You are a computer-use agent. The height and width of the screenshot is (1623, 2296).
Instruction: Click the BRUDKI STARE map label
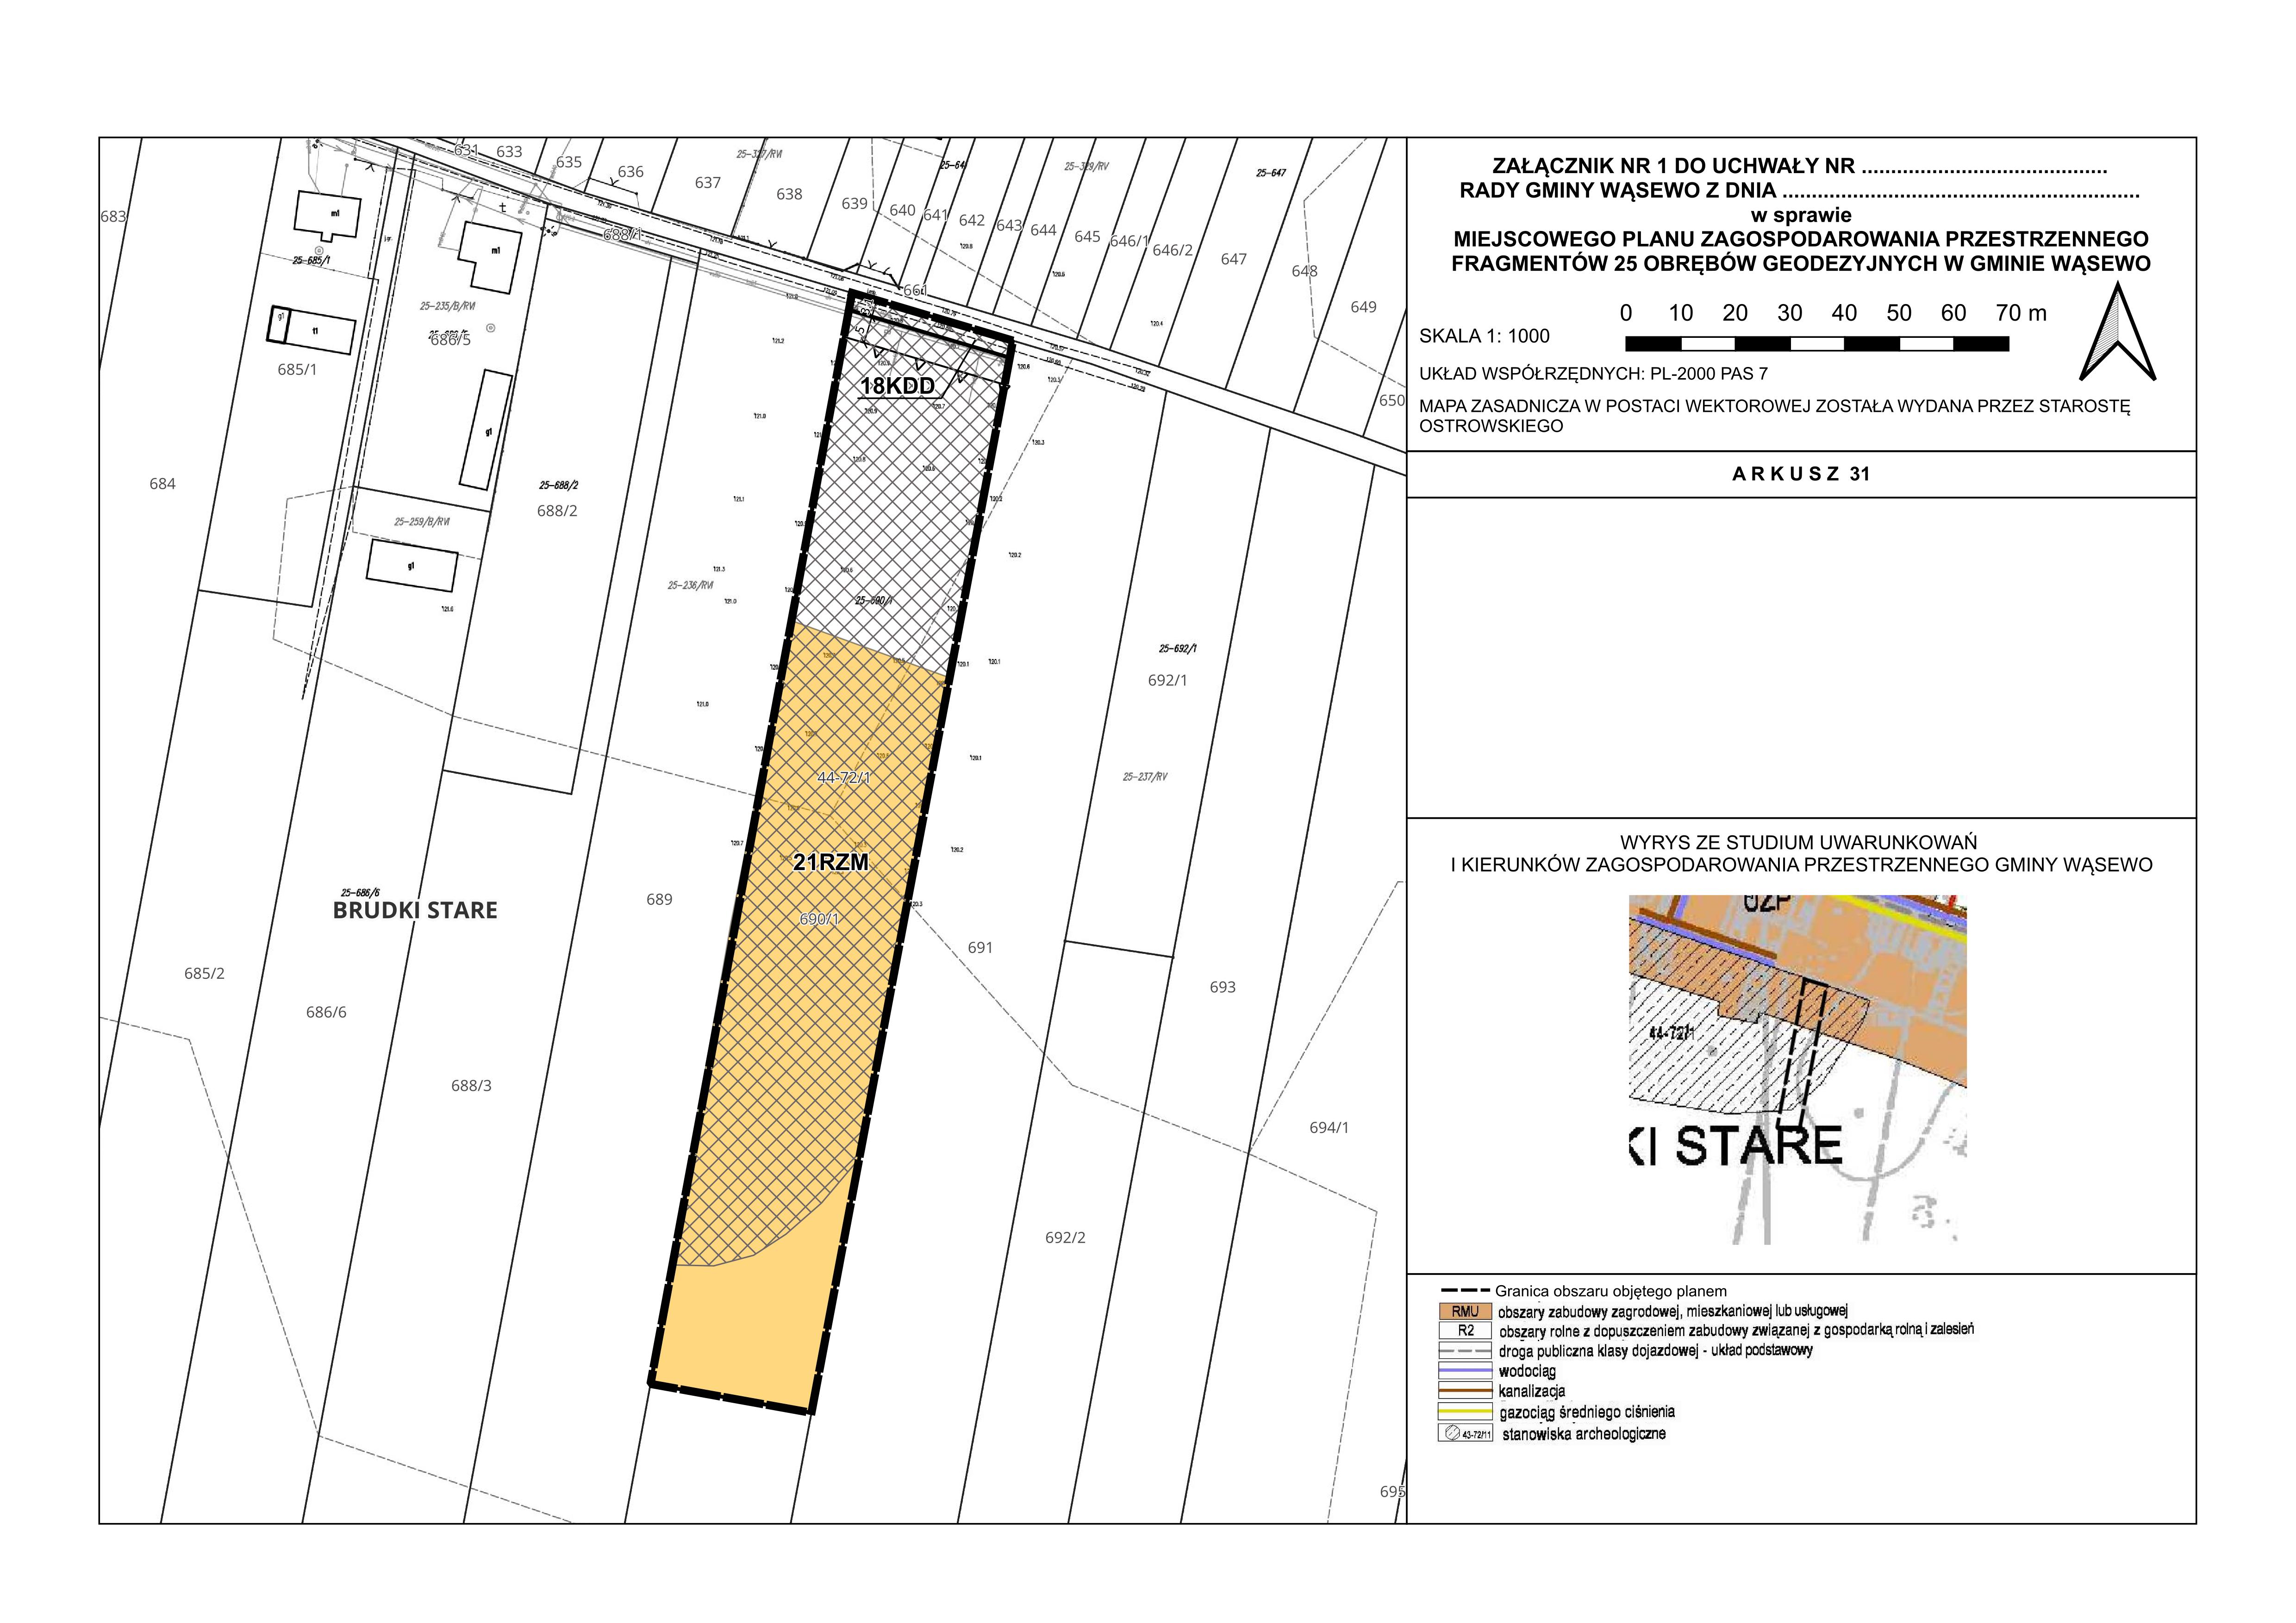[415, 910]
